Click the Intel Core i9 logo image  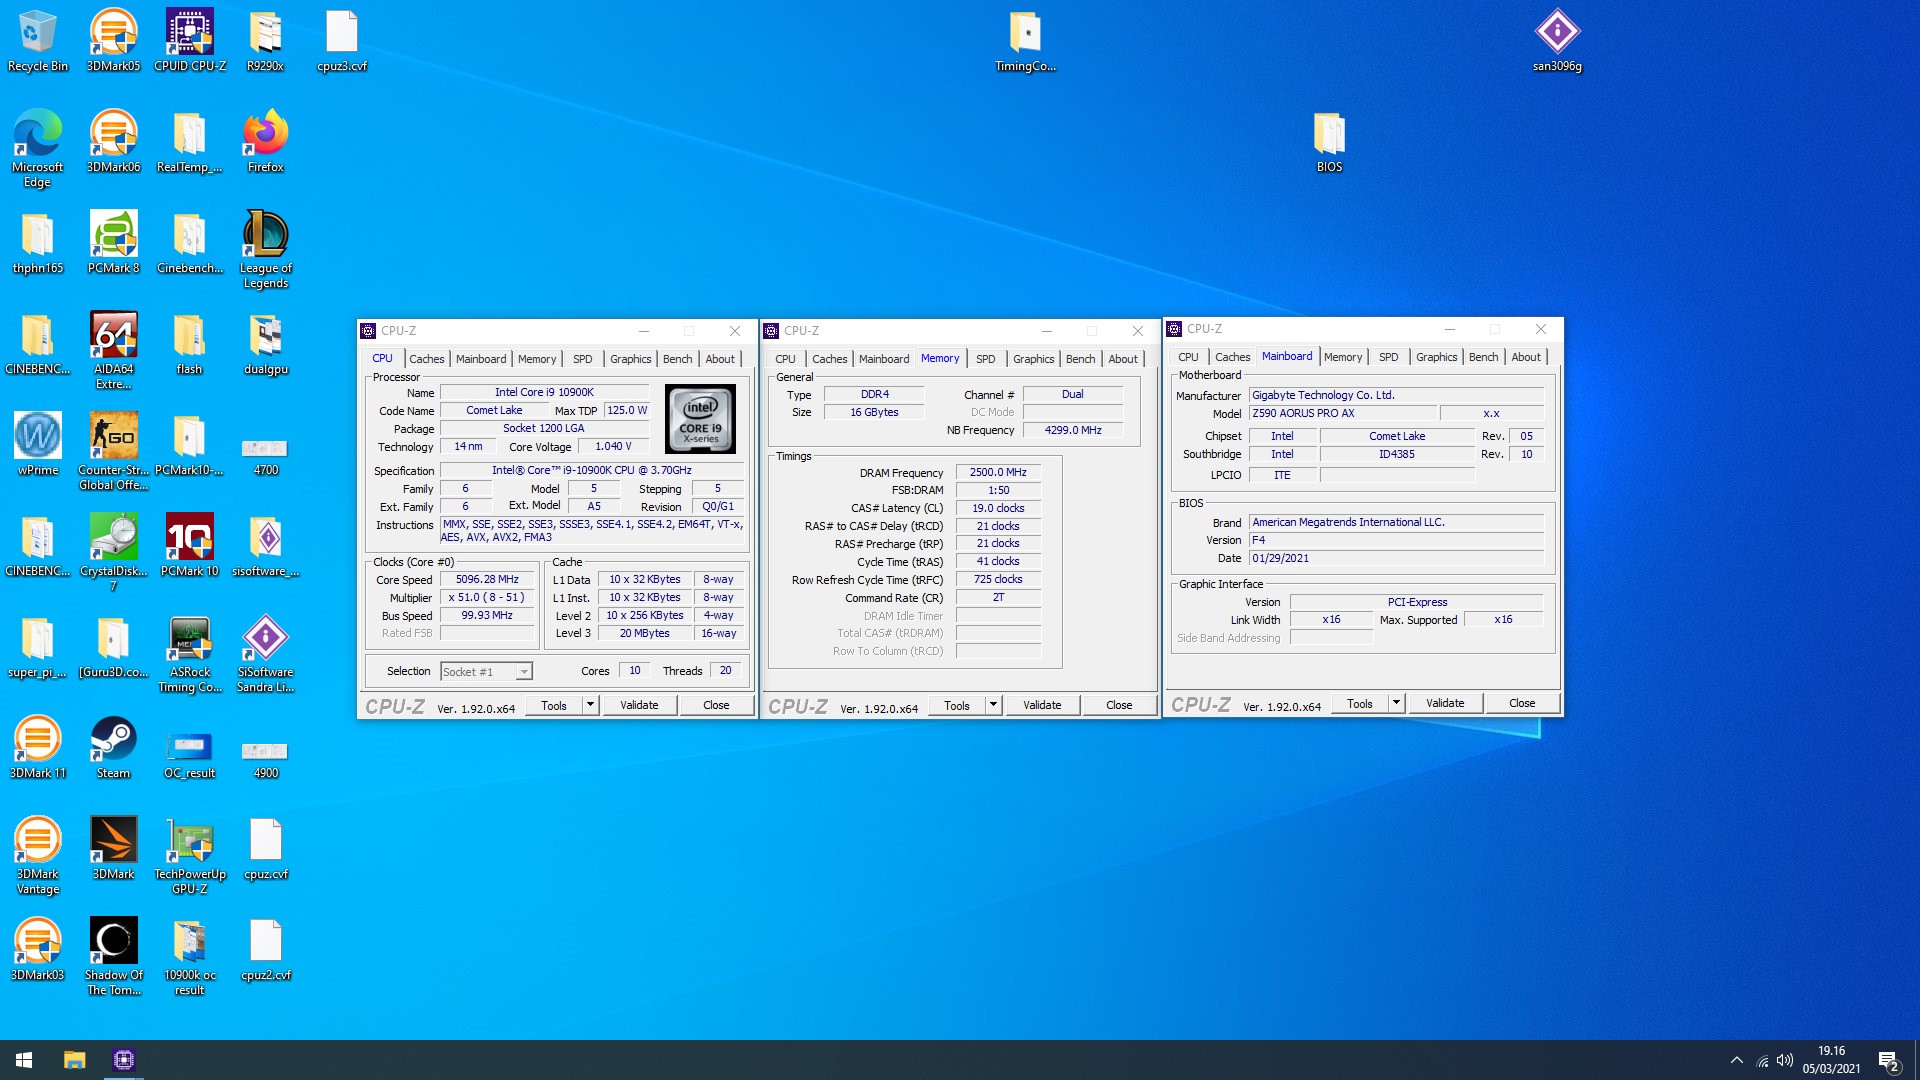(700, 419)
